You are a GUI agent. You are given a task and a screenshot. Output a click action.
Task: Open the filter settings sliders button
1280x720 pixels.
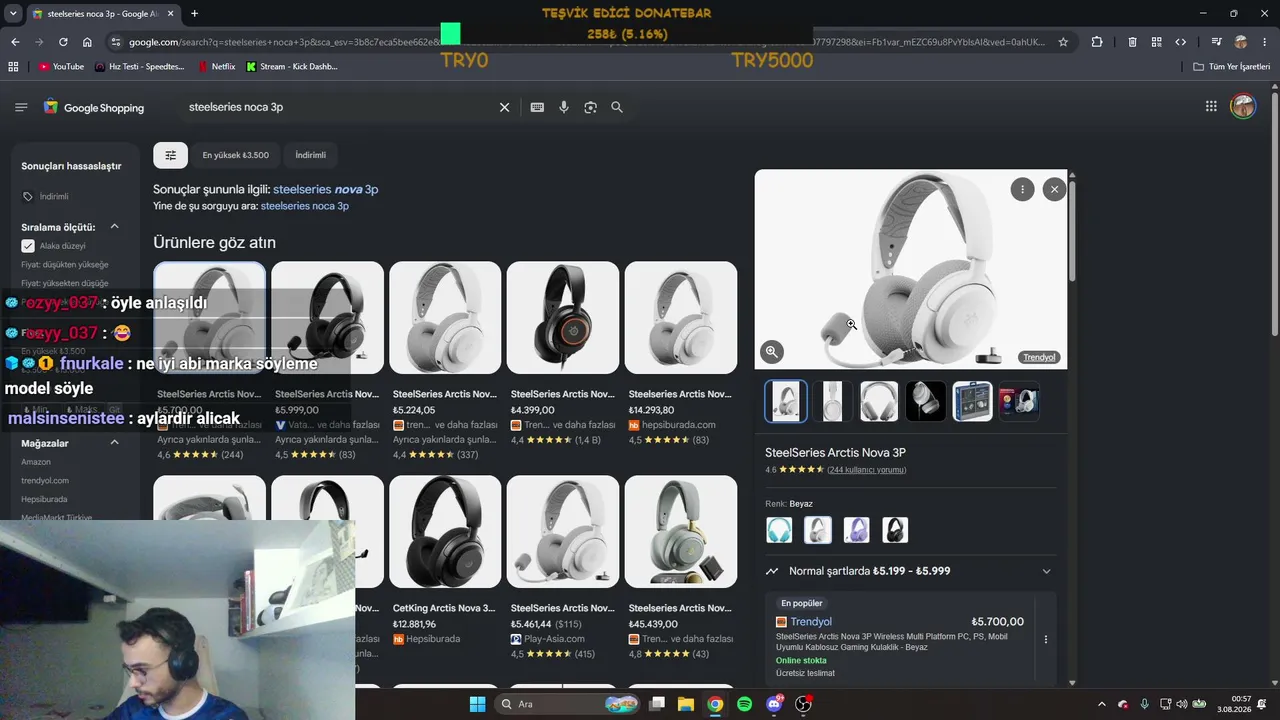coord(170,155)
